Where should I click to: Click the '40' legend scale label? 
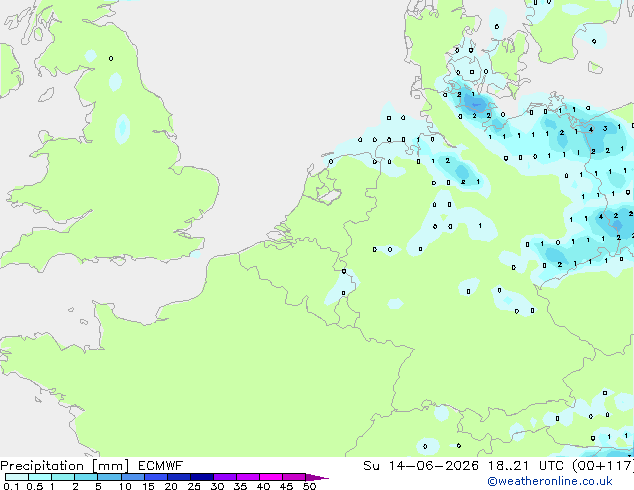(x=263, y=486)
